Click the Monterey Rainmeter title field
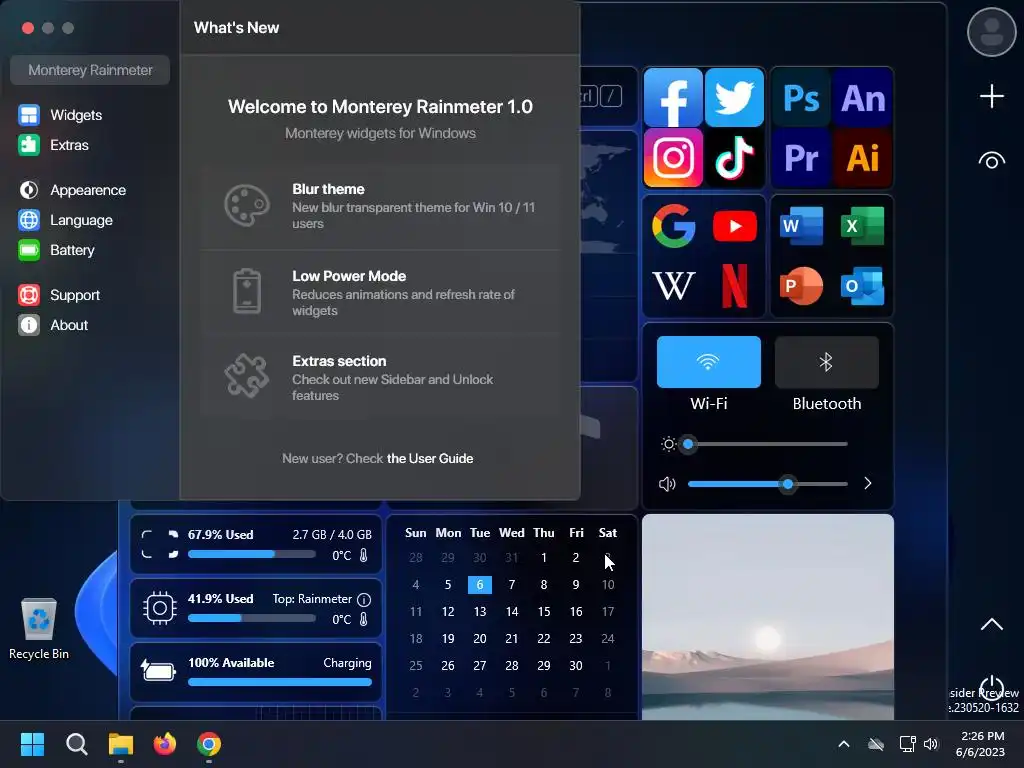1024x768 pixels. click(x=90, y=70)
